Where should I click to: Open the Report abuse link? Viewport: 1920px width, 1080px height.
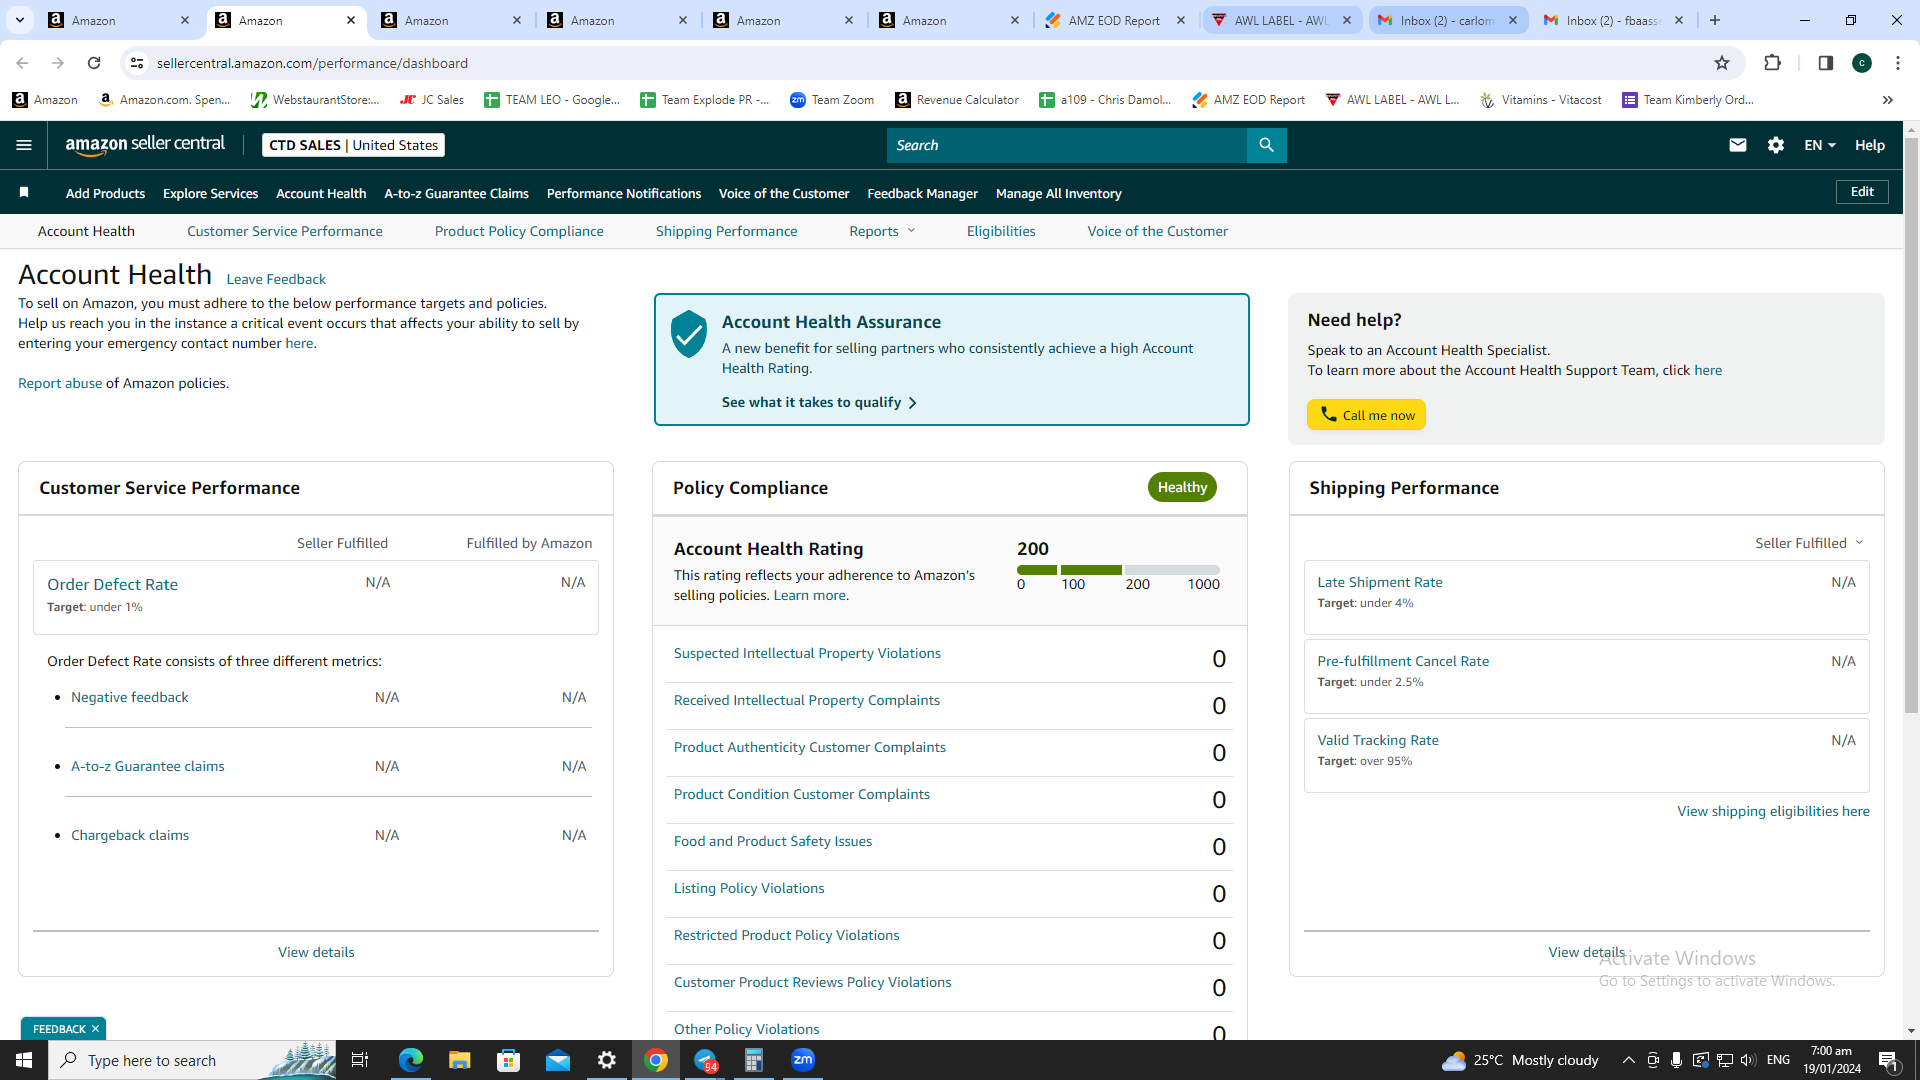(x=60, y=383)
